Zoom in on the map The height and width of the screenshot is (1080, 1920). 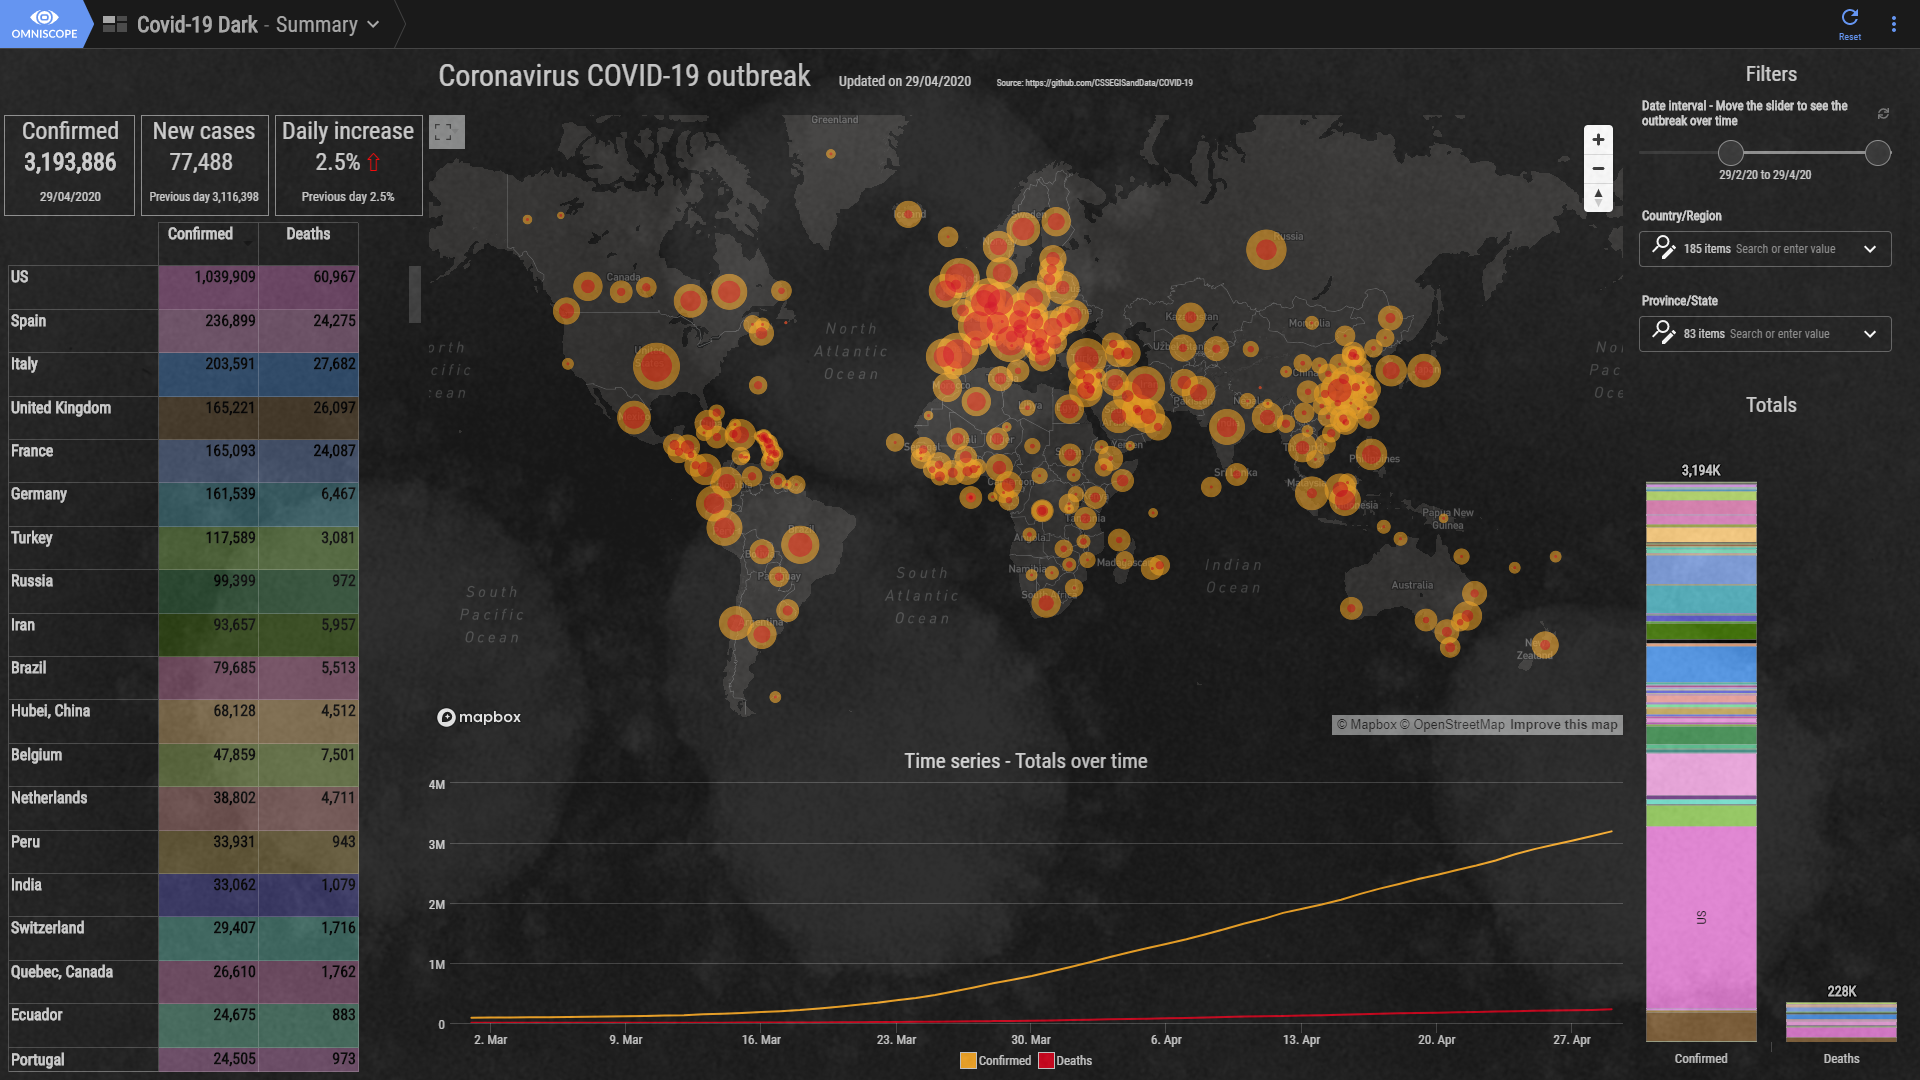point(1597,140)
